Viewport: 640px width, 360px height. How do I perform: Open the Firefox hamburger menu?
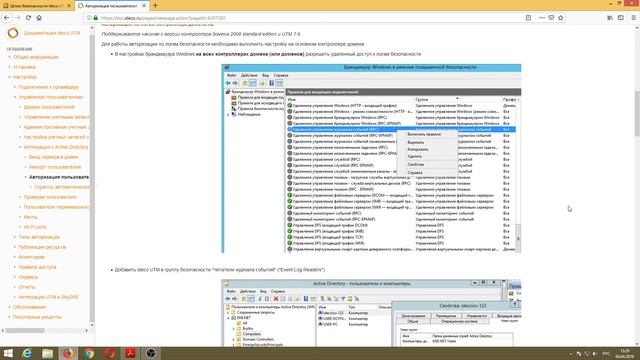tap(633, 18)
